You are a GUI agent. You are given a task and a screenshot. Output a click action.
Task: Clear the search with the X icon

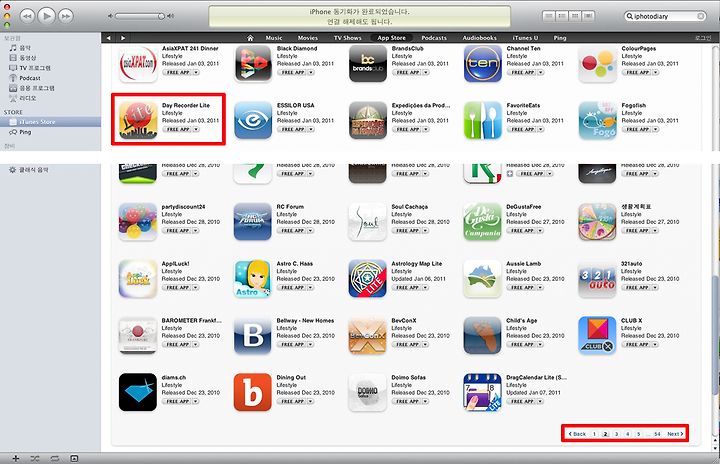point(701,16)
